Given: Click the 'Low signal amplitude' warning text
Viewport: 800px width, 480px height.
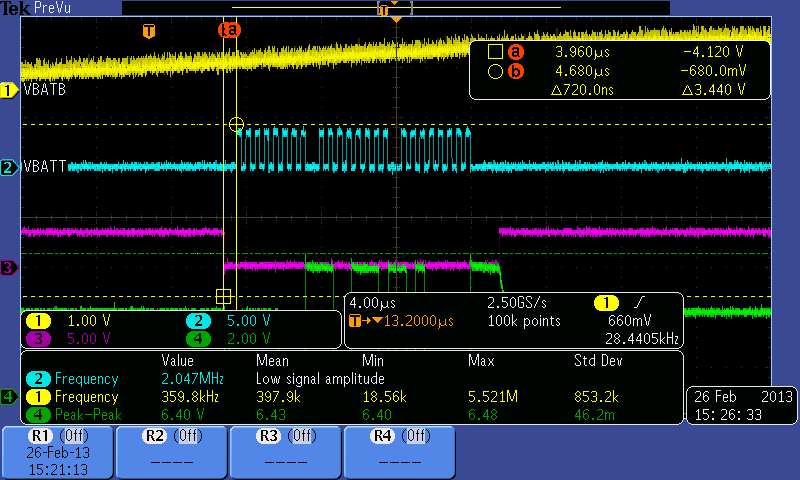Looking at the screenshot, I should coord(320,379).
